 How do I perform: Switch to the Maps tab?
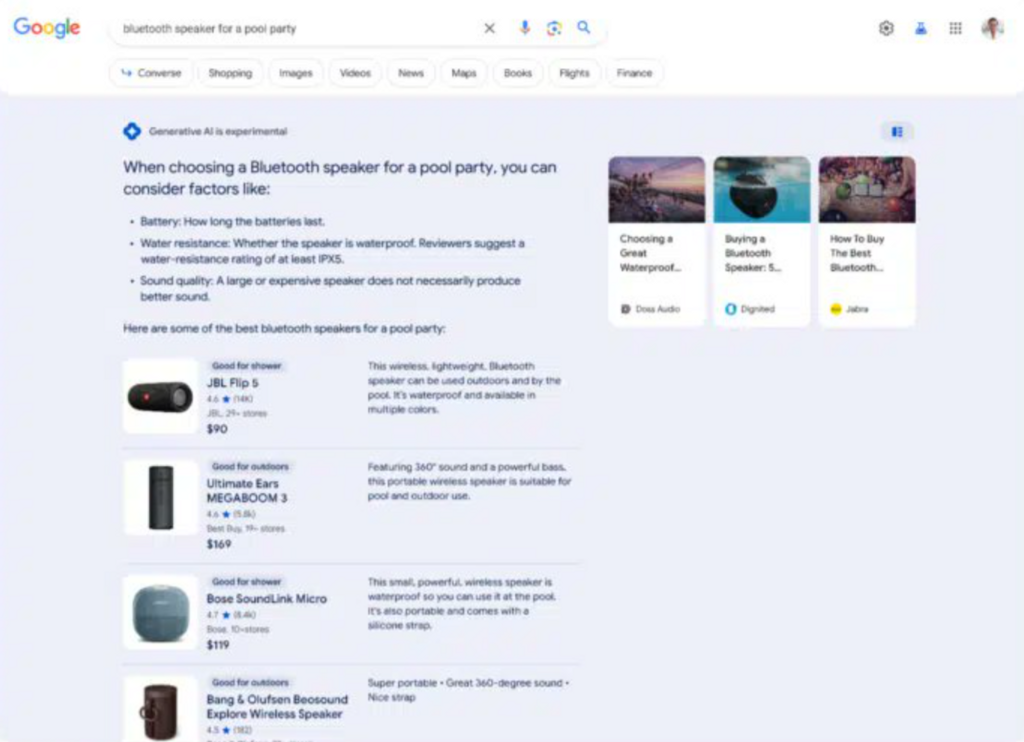pyautogui.click(x=464, y=73)
